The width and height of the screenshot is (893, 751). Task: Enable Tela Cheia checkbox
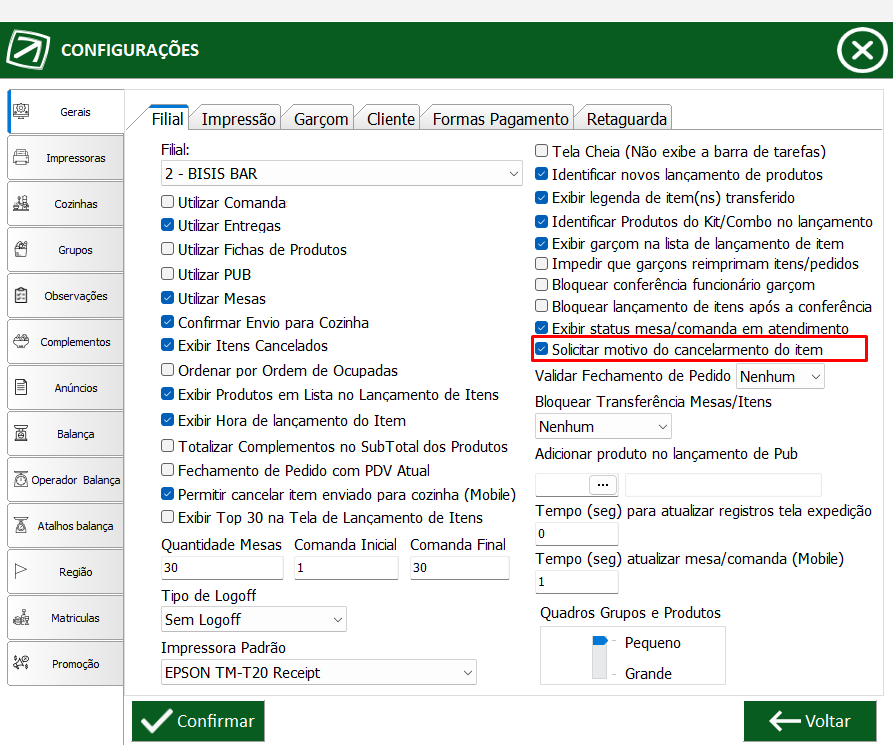tap(542, 151)
